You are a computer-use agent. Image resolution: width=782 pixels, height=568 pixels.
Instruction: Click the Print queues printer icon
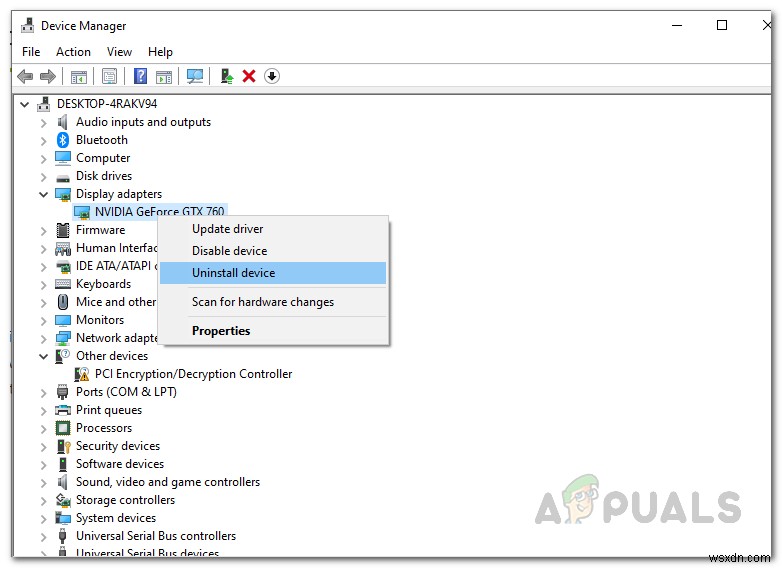coord(63,410)
